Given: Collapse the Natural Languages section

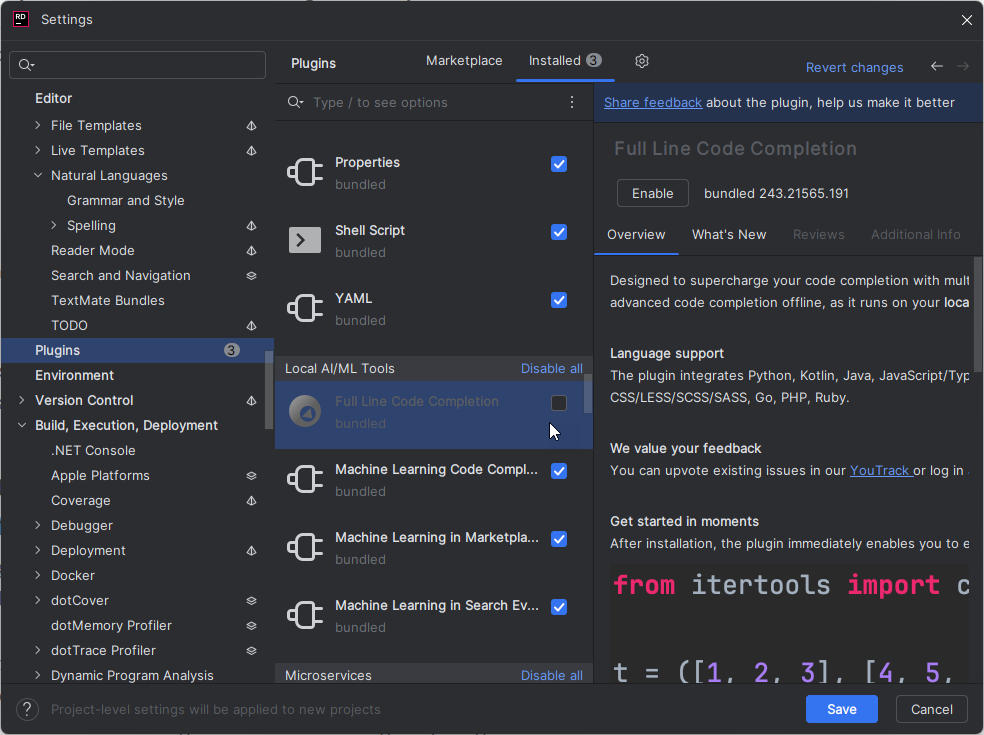Looking at the screenshot, I should pyautogui.click(x=38, y=175).
